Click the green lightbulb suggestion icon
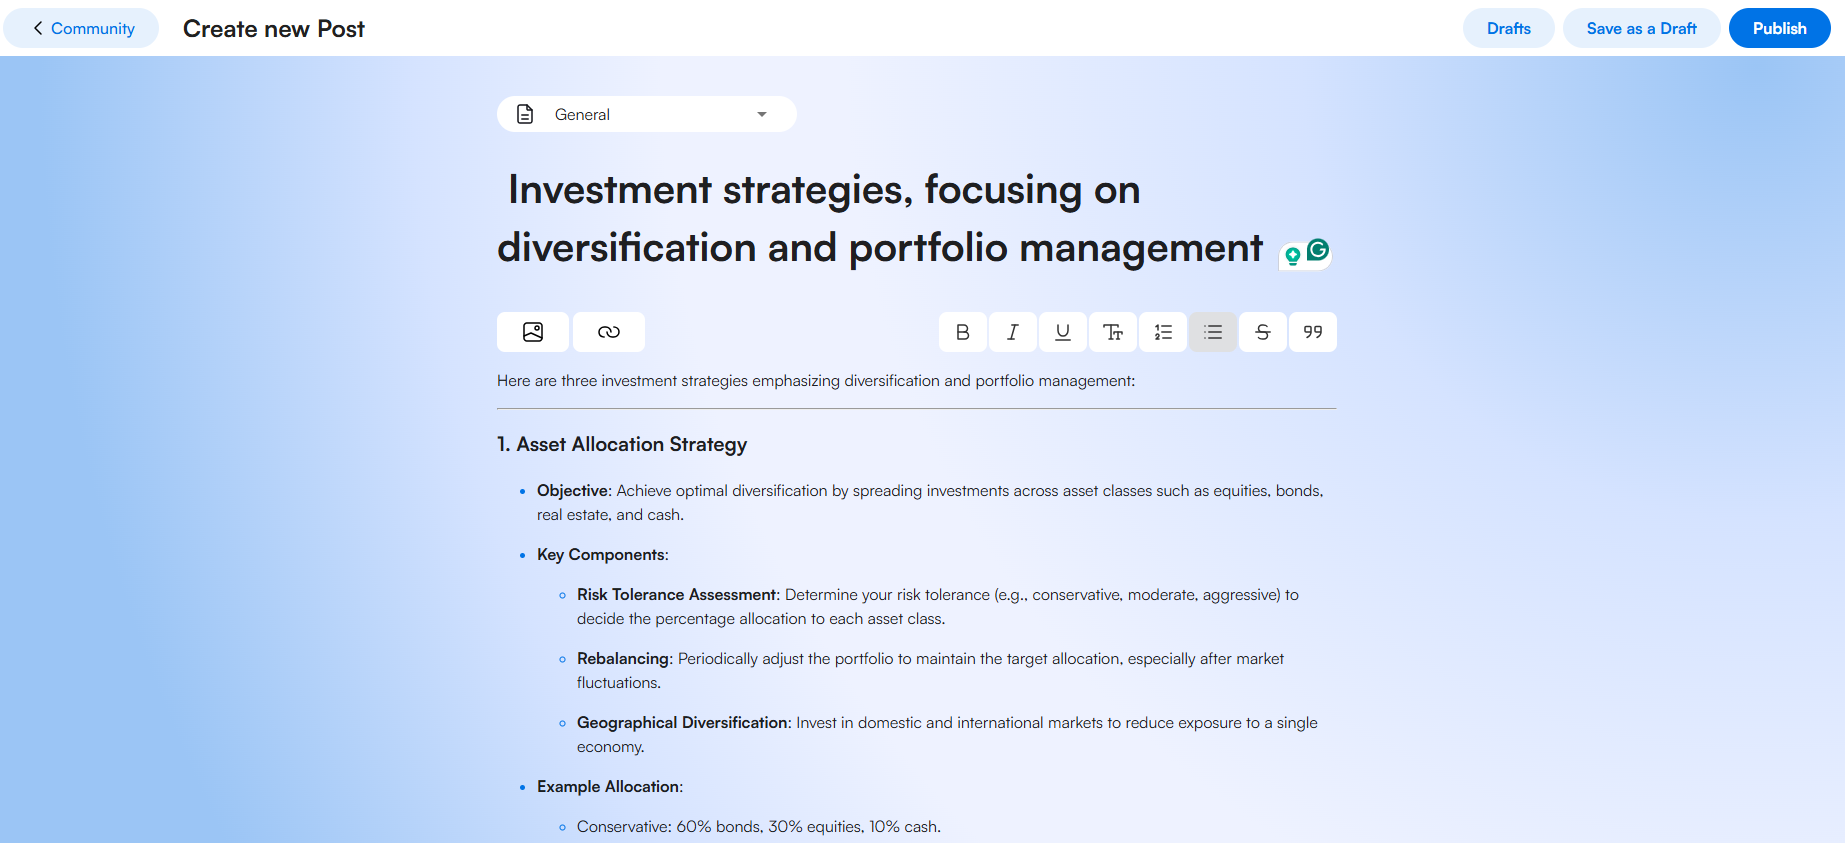The height and width of the screenshot is (843, 1845). (1292, 256)
